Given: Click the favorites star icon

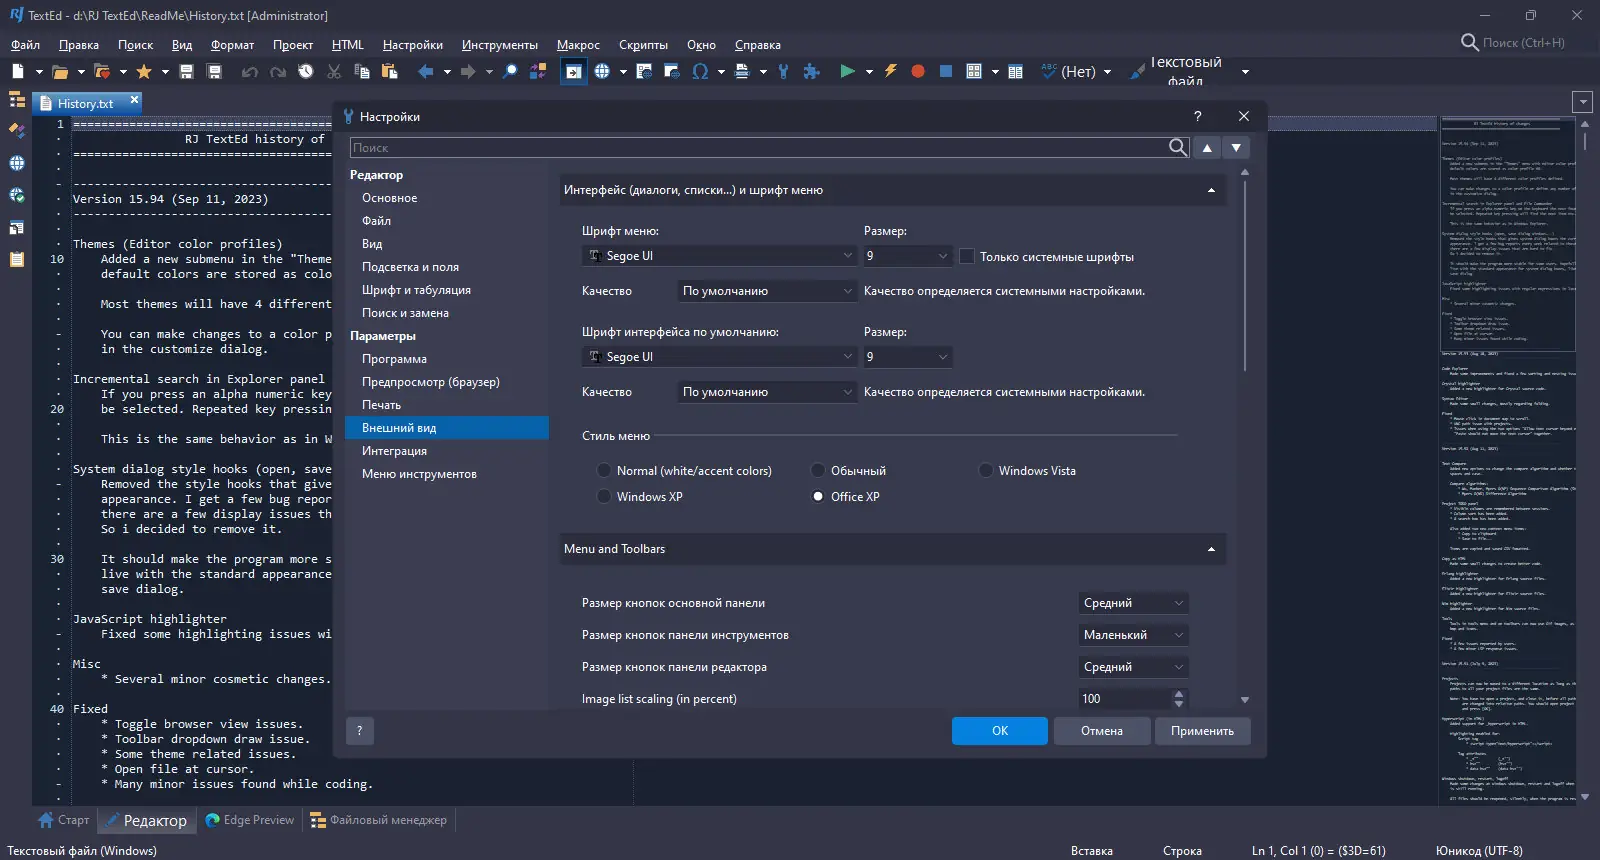Looking at the screenshot, I should pos(144,71).
